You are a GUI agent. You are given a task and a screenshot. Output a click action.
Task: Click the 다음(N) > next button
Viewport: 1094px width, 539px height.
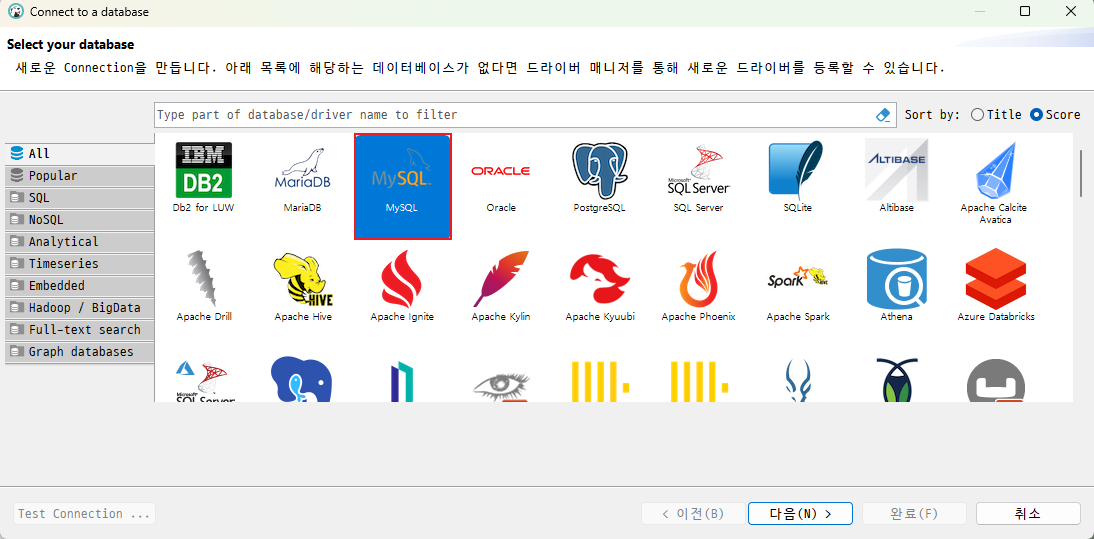click(x=800, y=514)
